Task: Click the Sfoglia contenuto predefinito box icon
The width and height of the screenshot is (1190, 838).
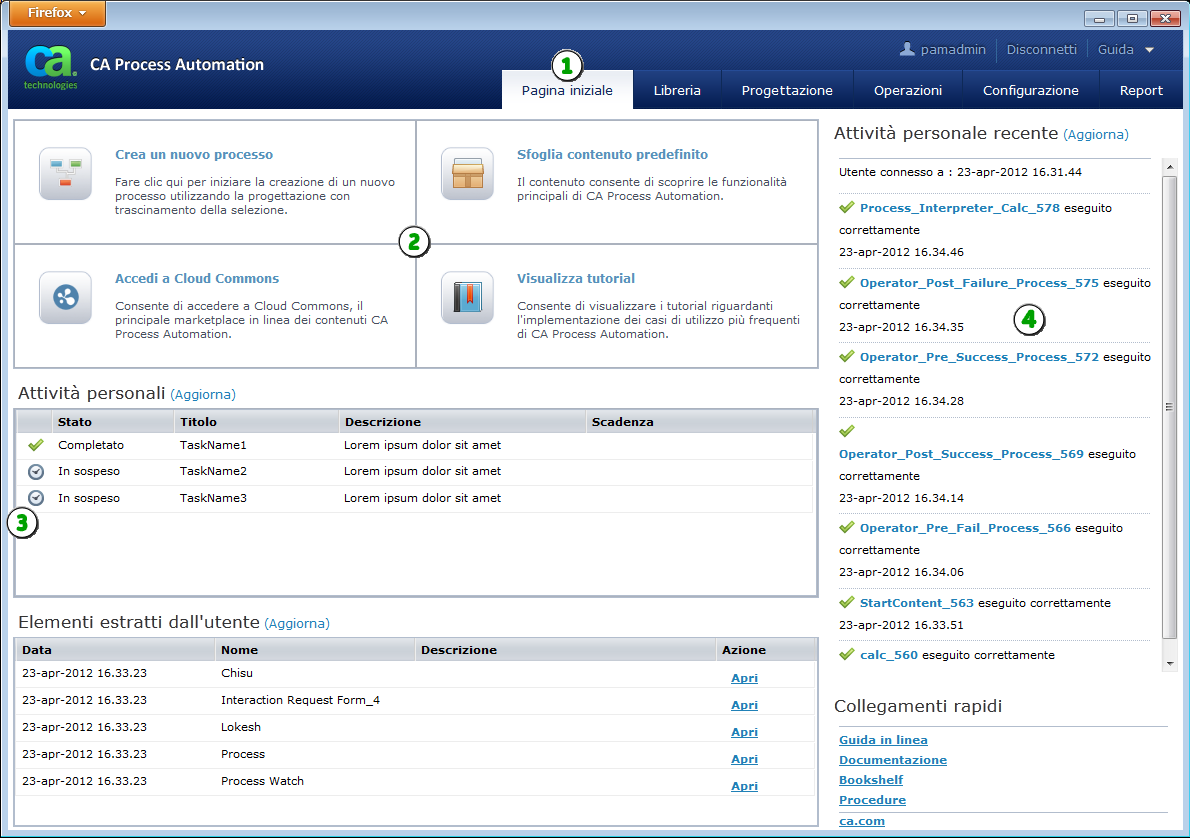Action: click(467, 174)
